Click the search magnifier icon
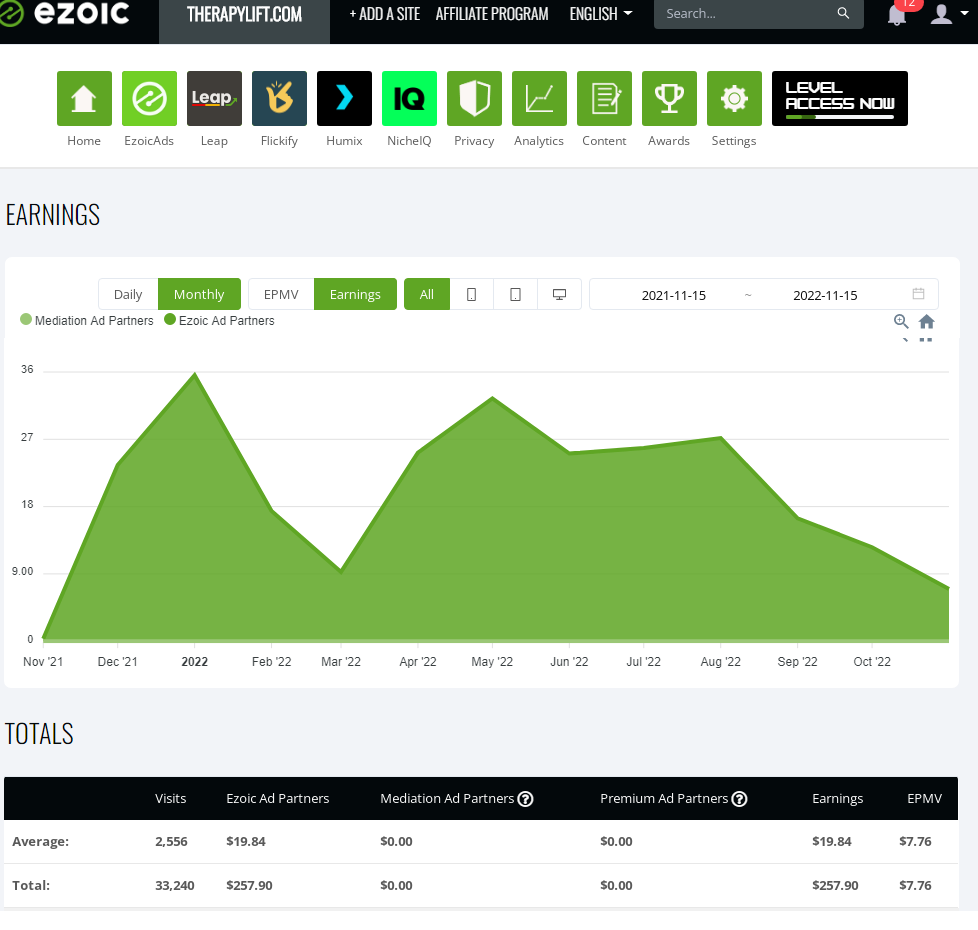This screenshot has height=930, width=978. click(x=843, y=13)
